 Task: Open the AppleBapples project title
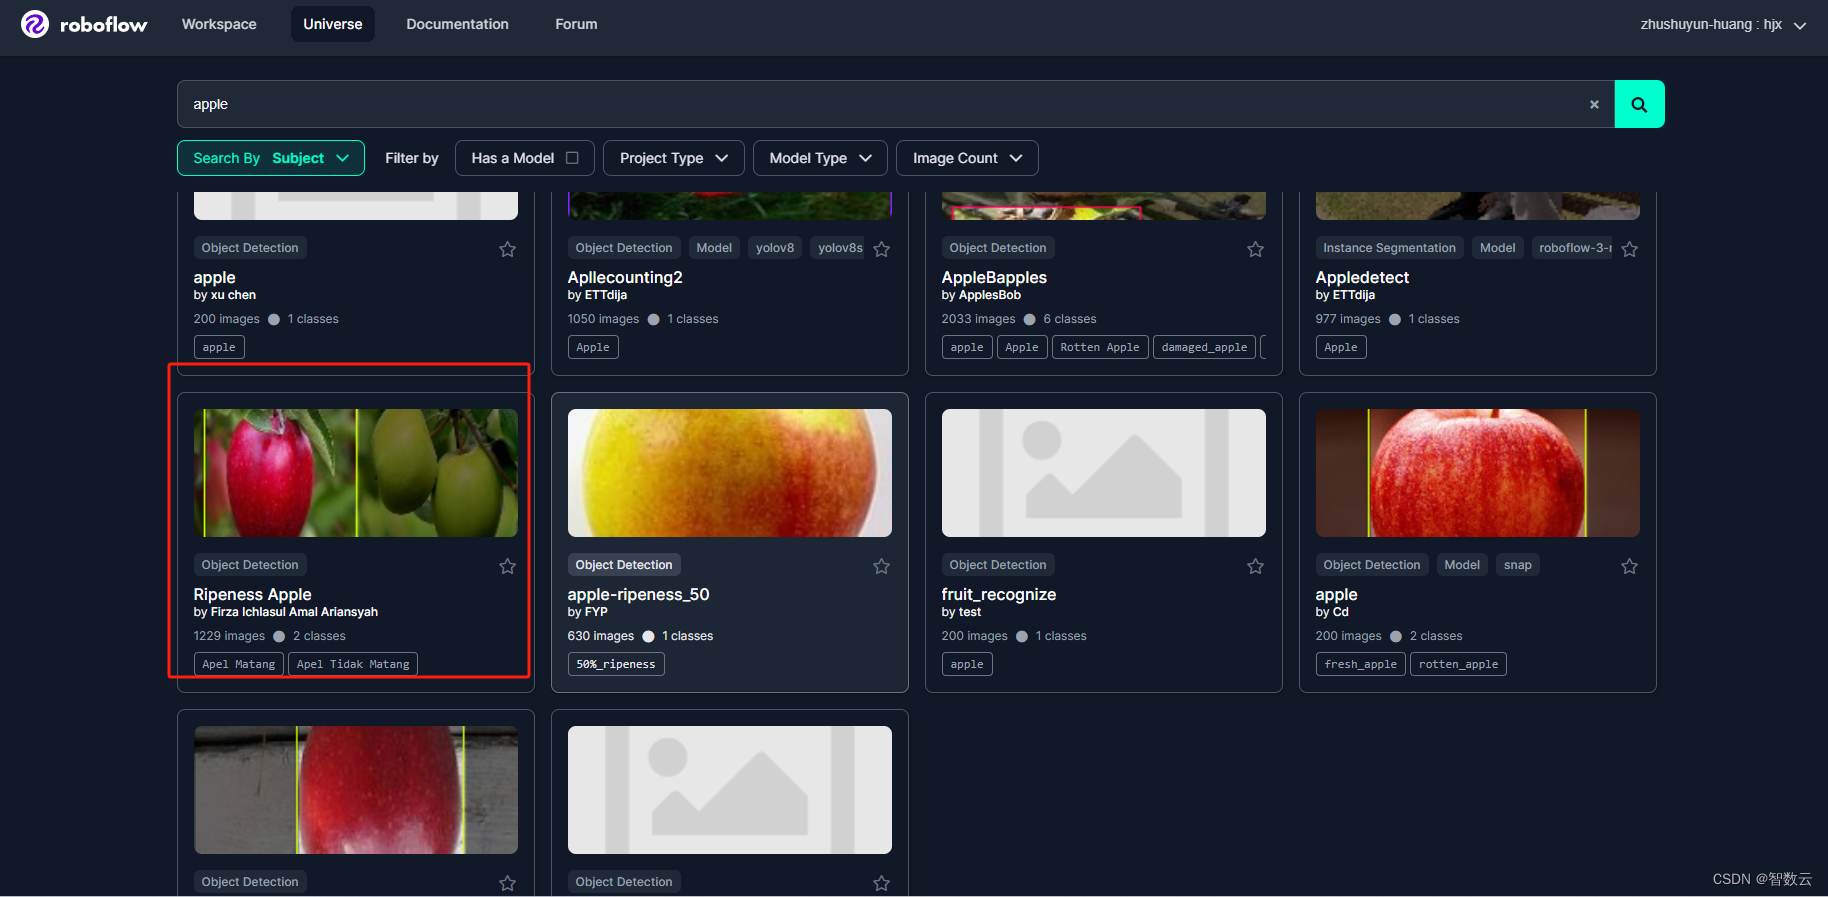click(994, 277)
